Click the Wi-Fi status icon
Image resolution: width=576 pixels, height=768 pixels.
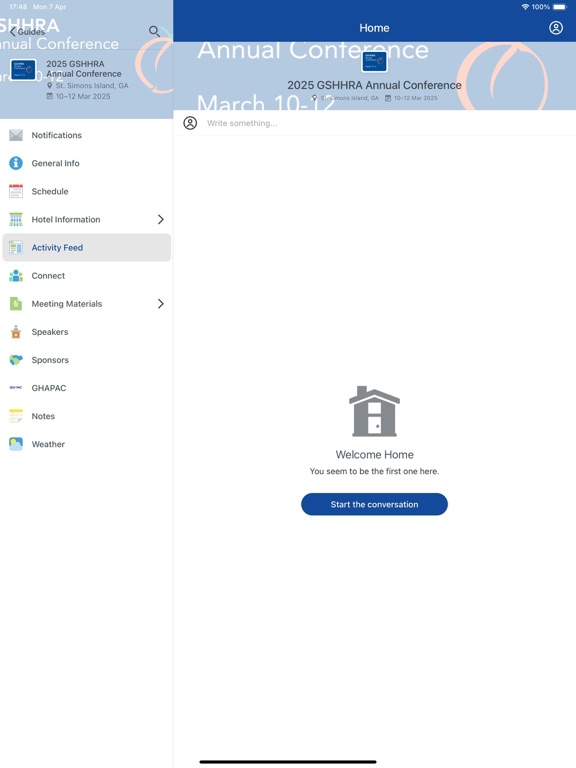tap(525, 7)
